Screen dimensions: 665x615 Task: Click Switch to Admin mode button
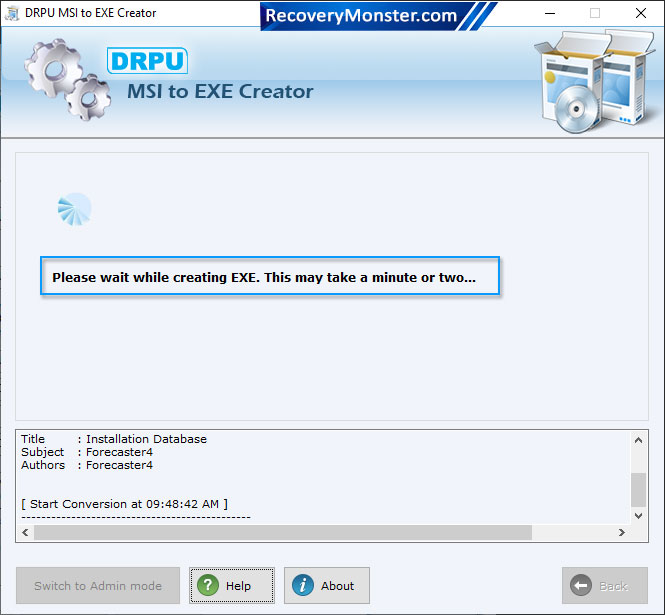[x=98, y=585]
